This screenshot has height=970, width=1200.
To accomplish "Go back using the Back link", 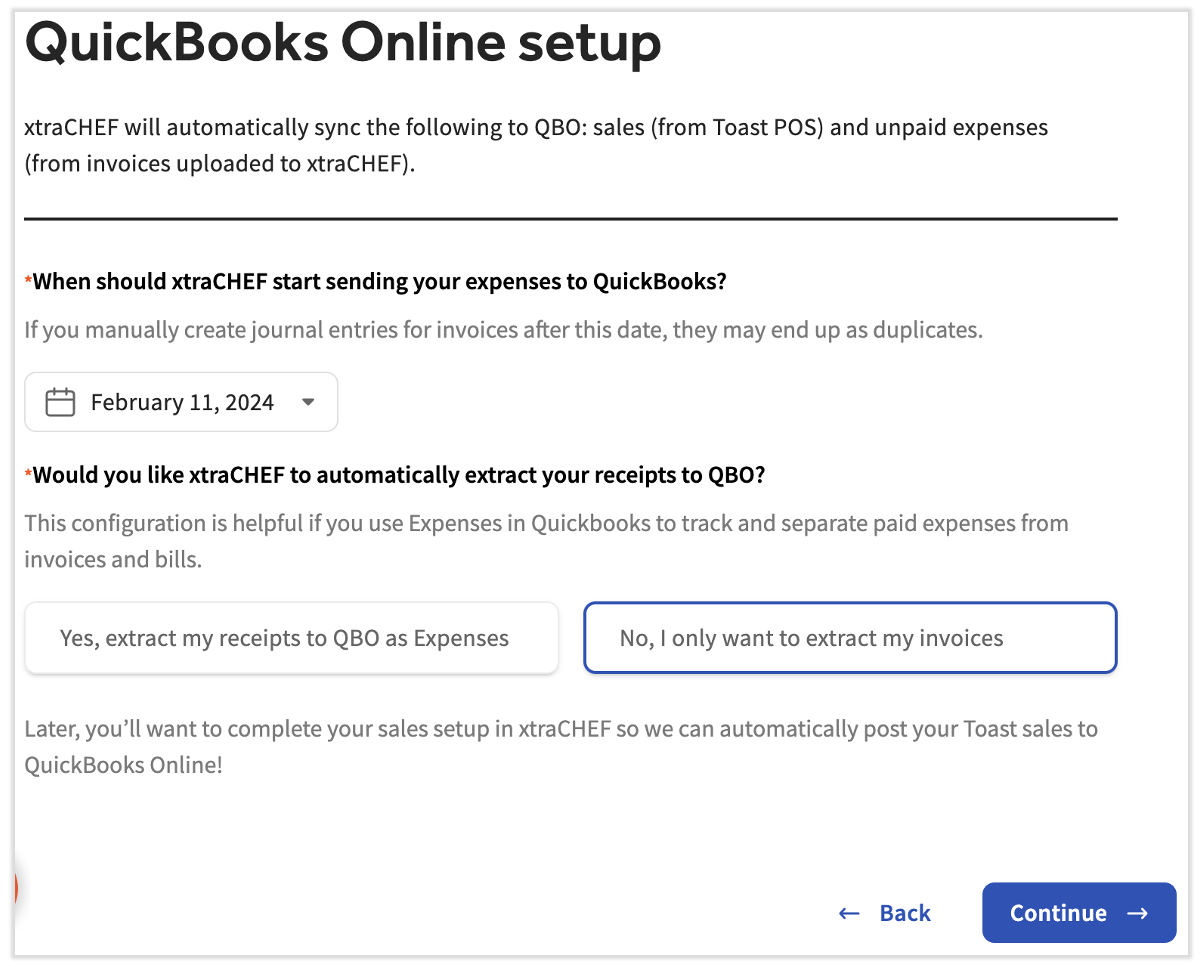I will [x=905, y=913].
